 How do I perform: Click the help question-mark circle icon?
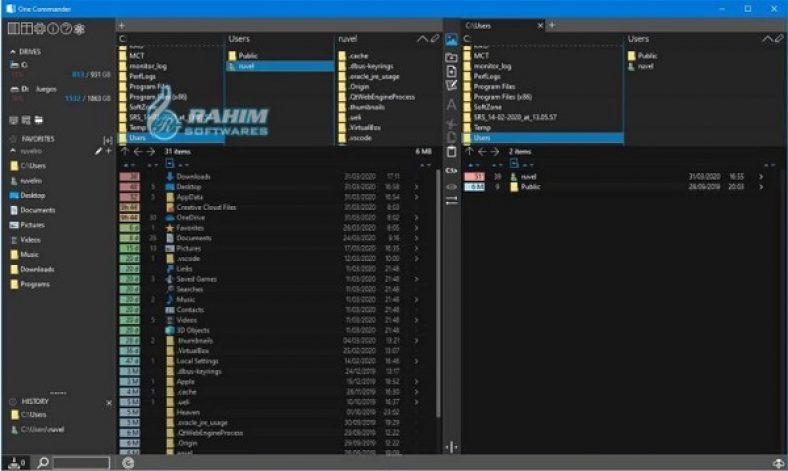click(x=66, y=29)
